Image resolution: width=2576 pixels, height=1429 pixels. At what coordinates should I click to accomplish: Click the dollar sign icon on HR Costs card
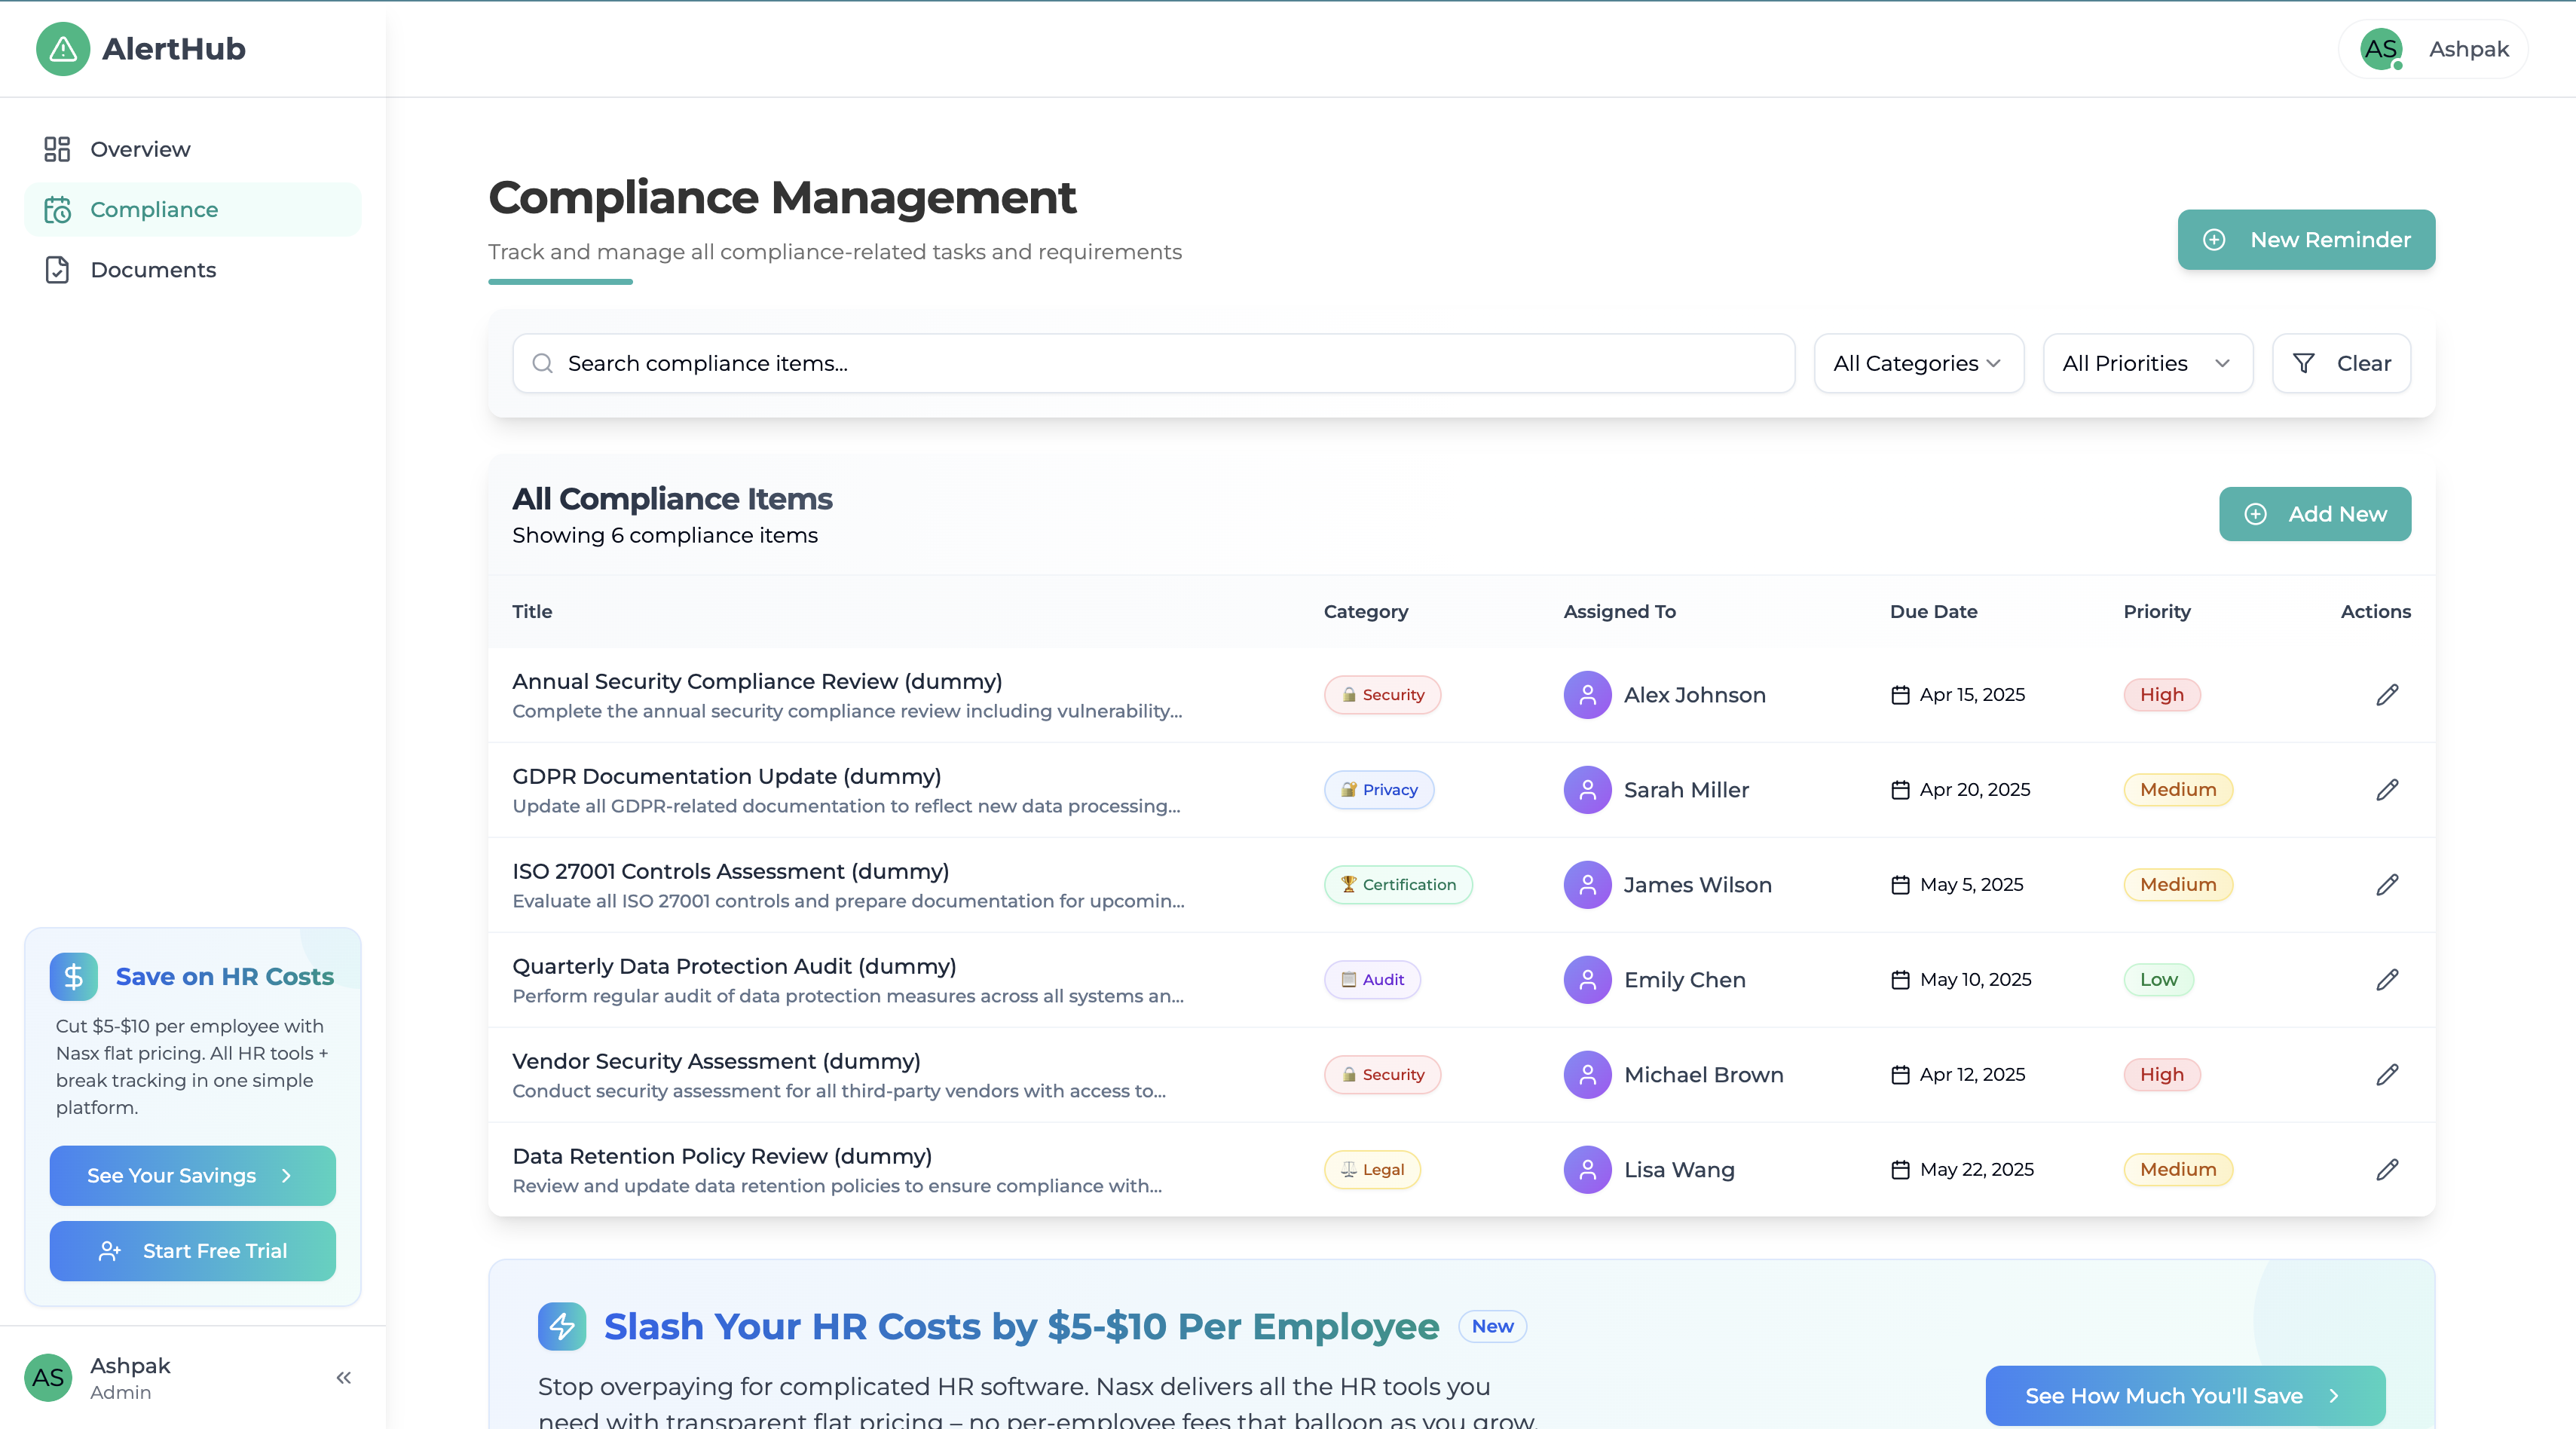74,977
